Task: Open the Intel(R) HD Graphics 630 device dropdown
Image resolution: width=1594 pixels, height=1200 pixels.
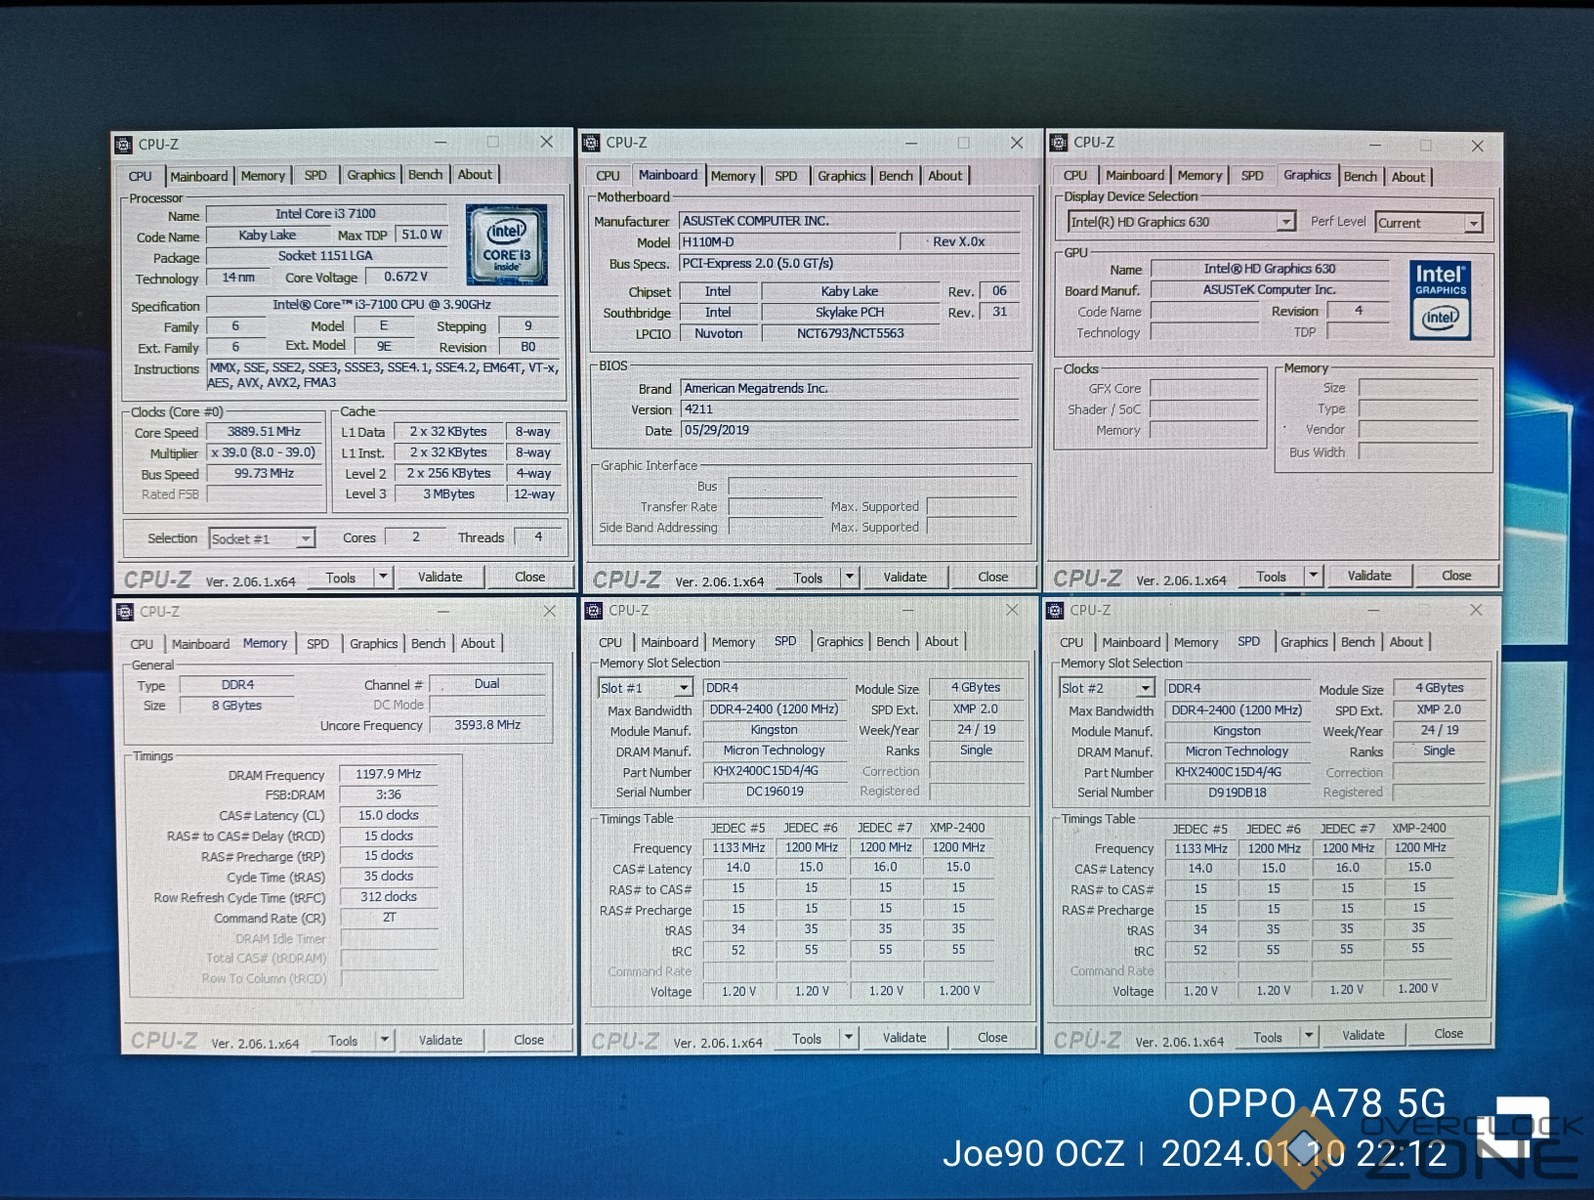Action: pos(1181,222)
